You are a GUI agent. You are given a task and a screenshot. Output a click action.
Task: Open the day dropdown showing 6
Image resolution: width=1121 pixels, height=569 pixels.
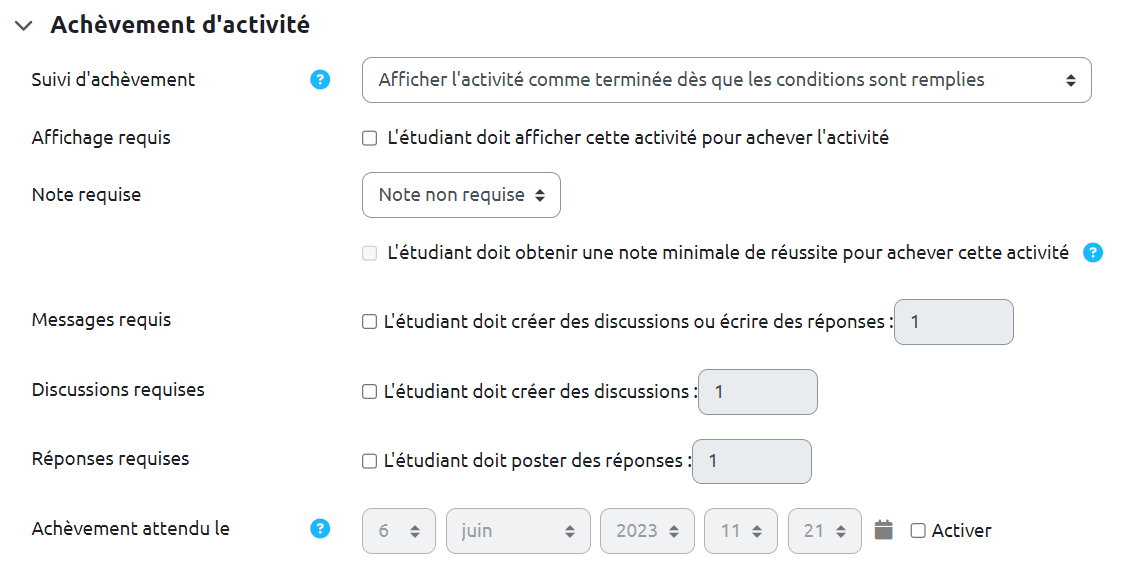(399, 531)
